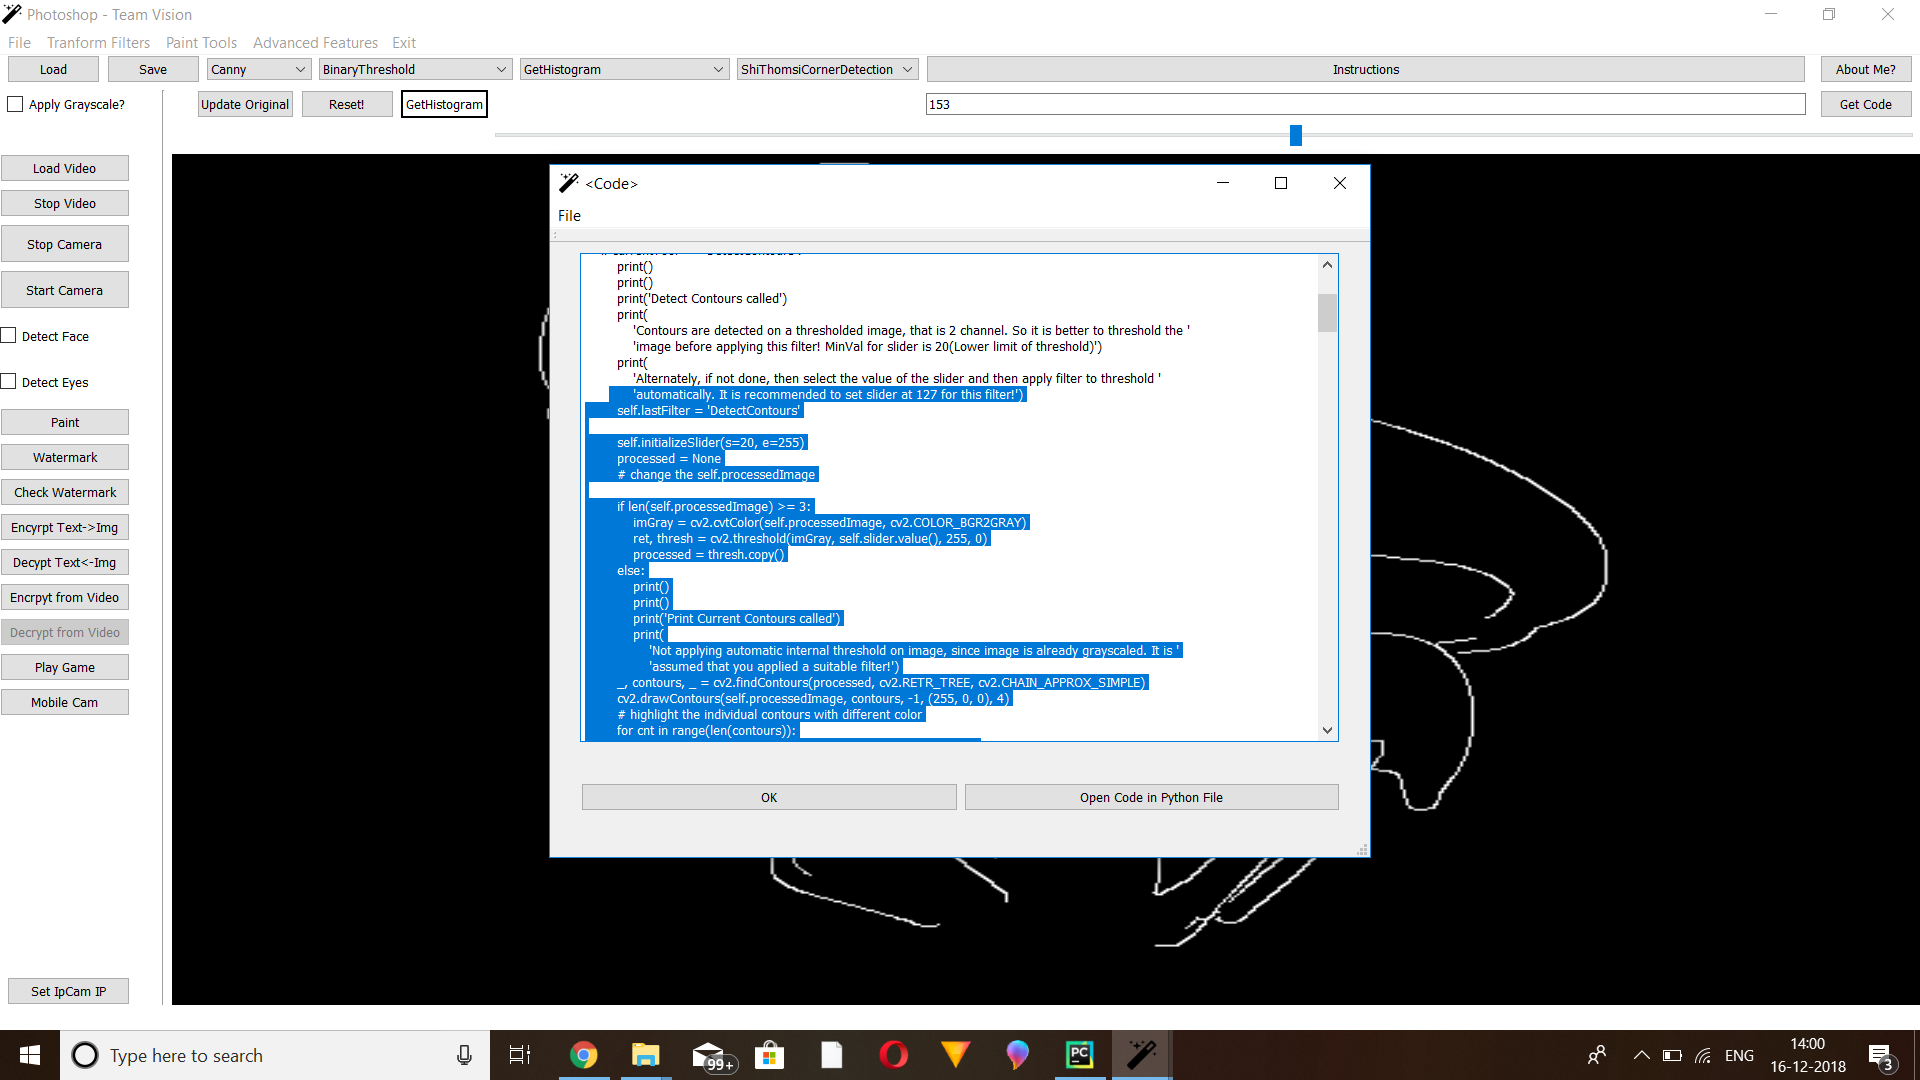Open Chrome from the taskbar
Viewport: 1920px width, 1080px height.
pyautogui.click(x=583, y=1055)
